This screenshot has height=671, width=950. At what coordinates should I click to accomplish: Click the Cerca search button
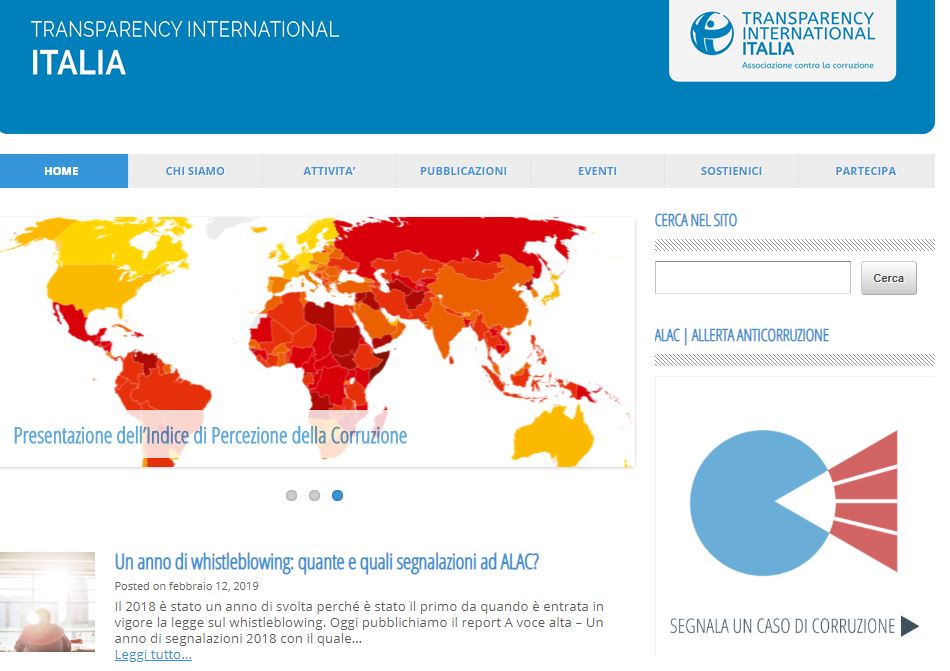[x=888, y=278]
